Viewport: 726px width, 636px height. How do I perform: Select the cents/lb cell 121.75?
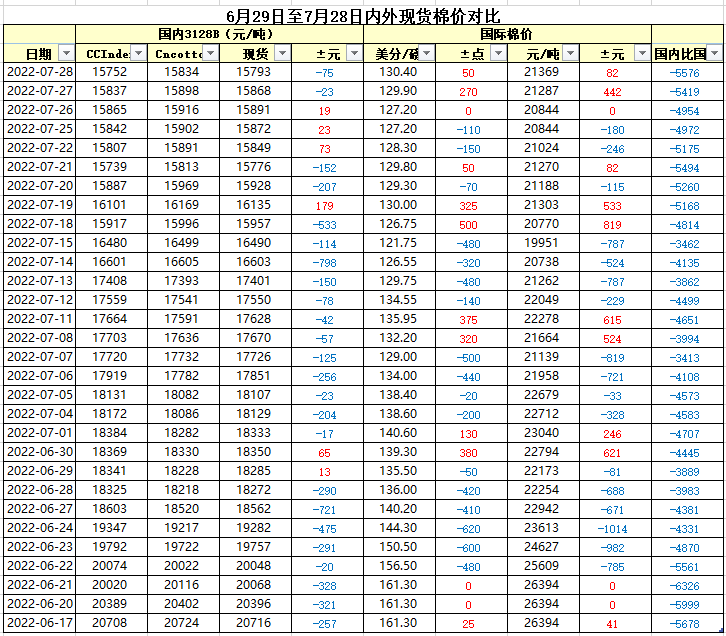click(x=400, y=243)
